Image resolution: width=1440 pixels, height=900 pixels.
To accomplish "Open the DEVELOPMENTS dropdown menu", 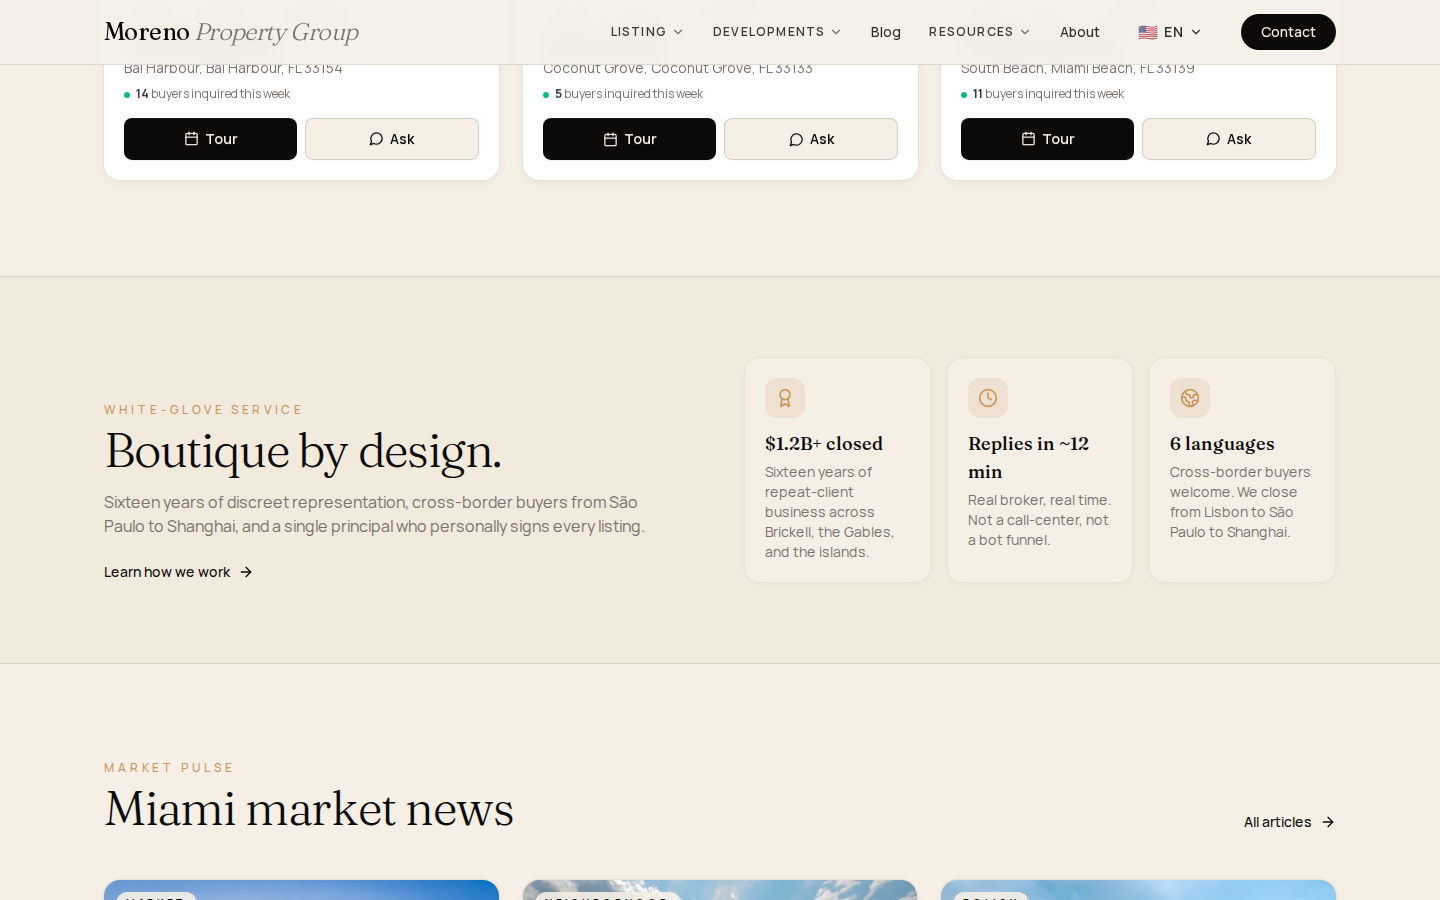I will coord(776,32).
